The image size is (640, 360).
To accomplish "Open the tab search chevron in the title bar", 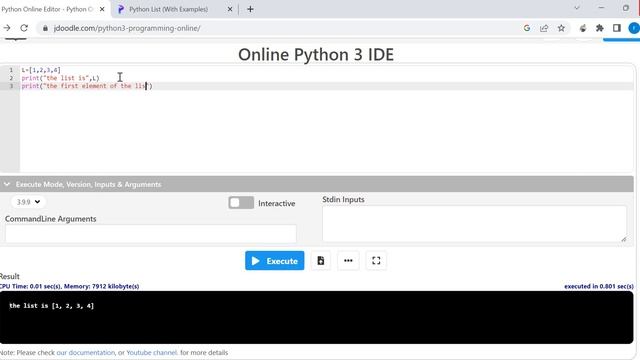I will tap(577, 8).
